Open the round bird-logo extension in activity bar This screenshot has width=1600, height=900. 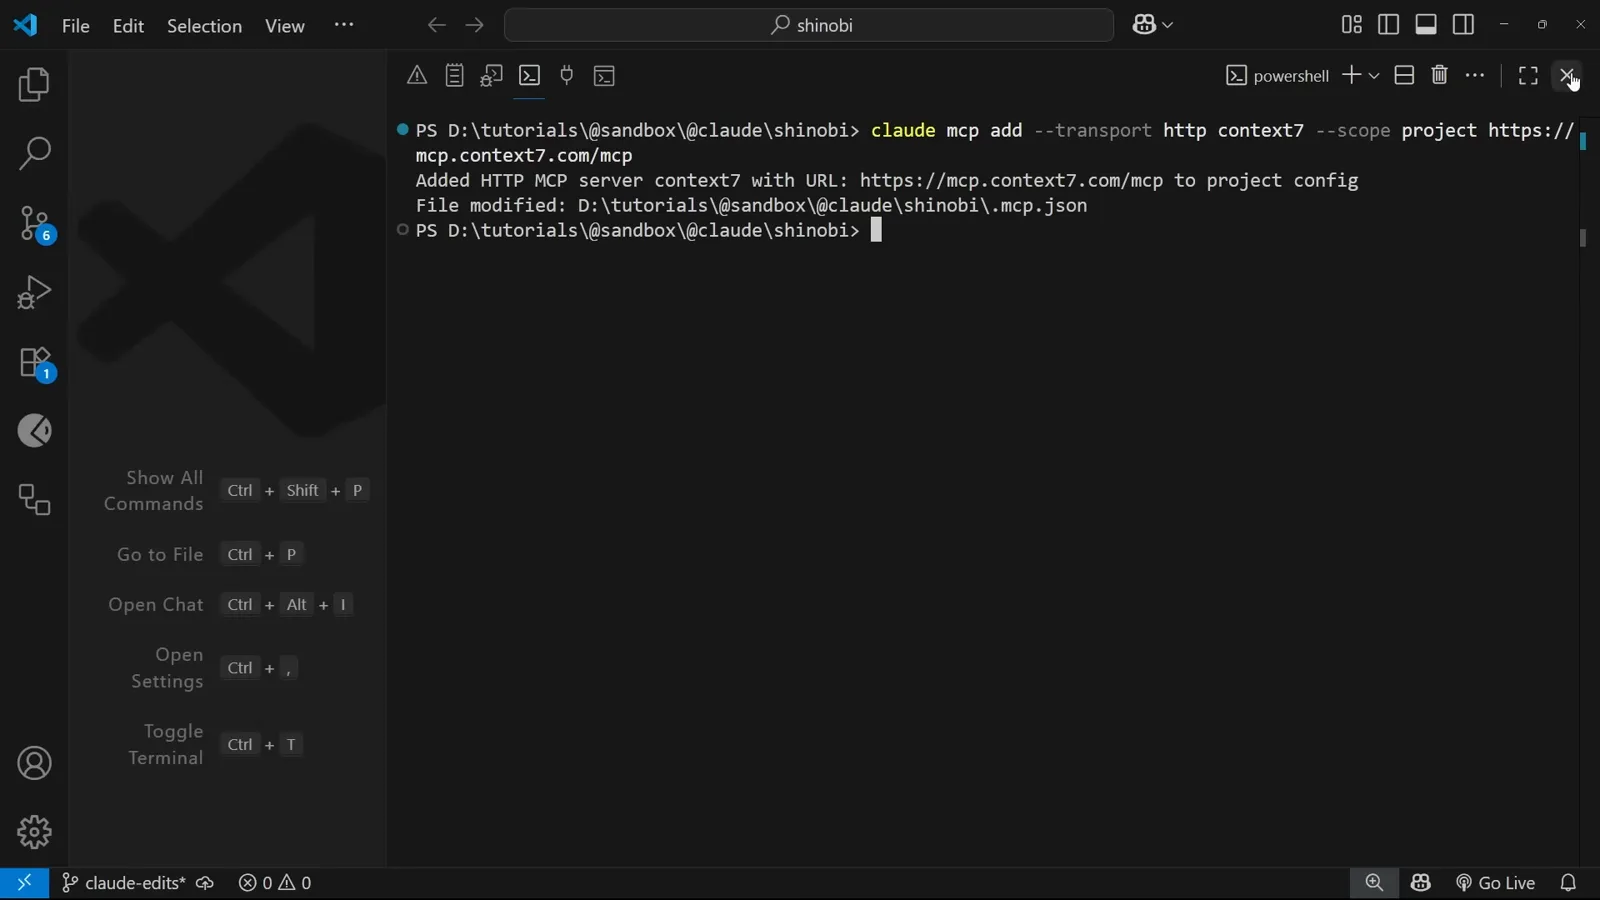(34, 431)
